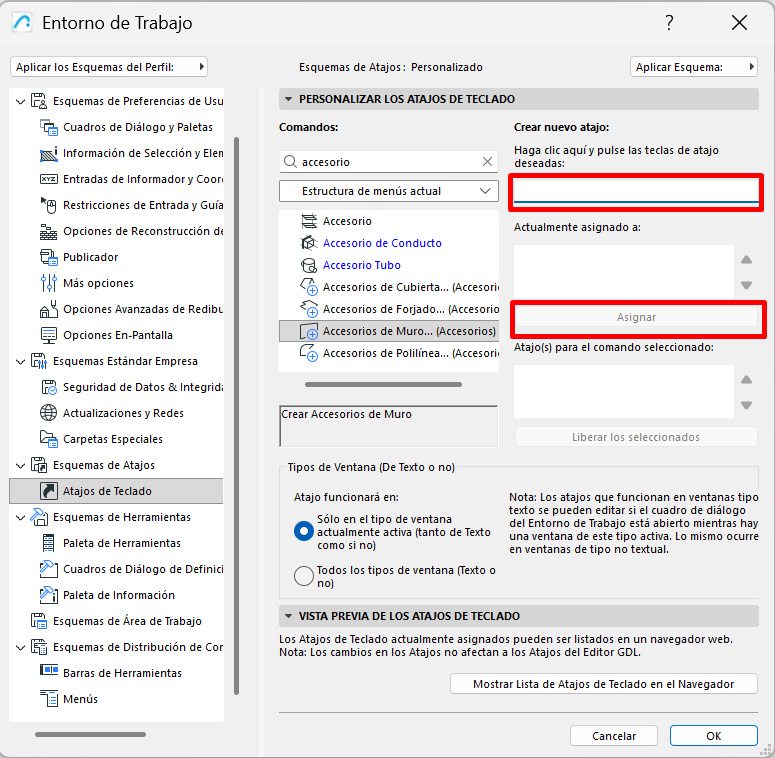Open the 'Estructura de menús actual' dropdown

388,191
